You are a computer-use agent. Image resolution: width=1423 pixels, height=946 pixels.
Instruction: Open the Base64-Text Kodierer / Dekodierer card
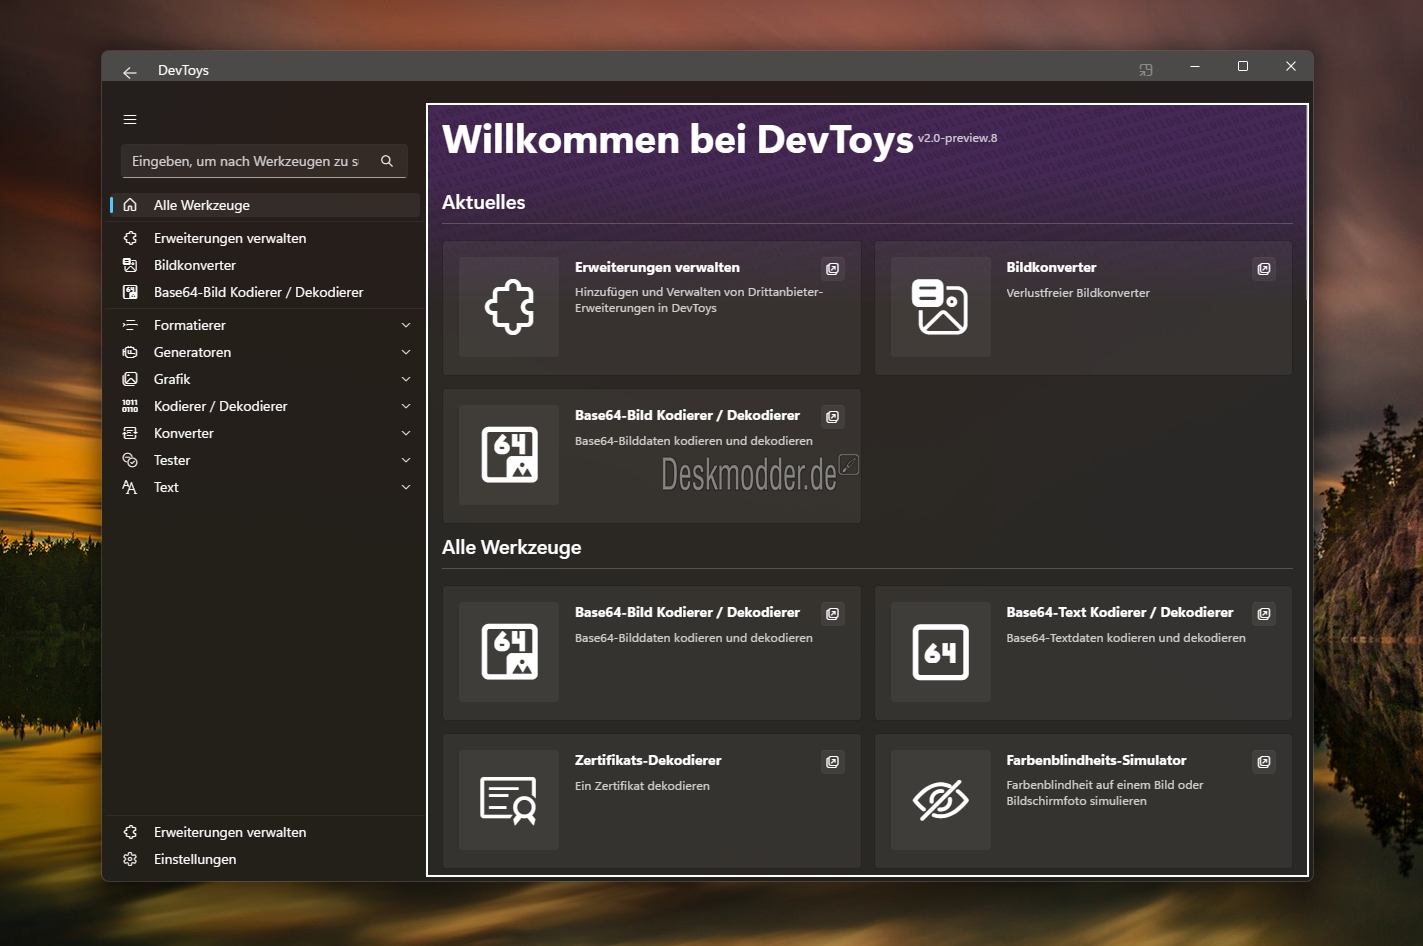coord(1083,653)
